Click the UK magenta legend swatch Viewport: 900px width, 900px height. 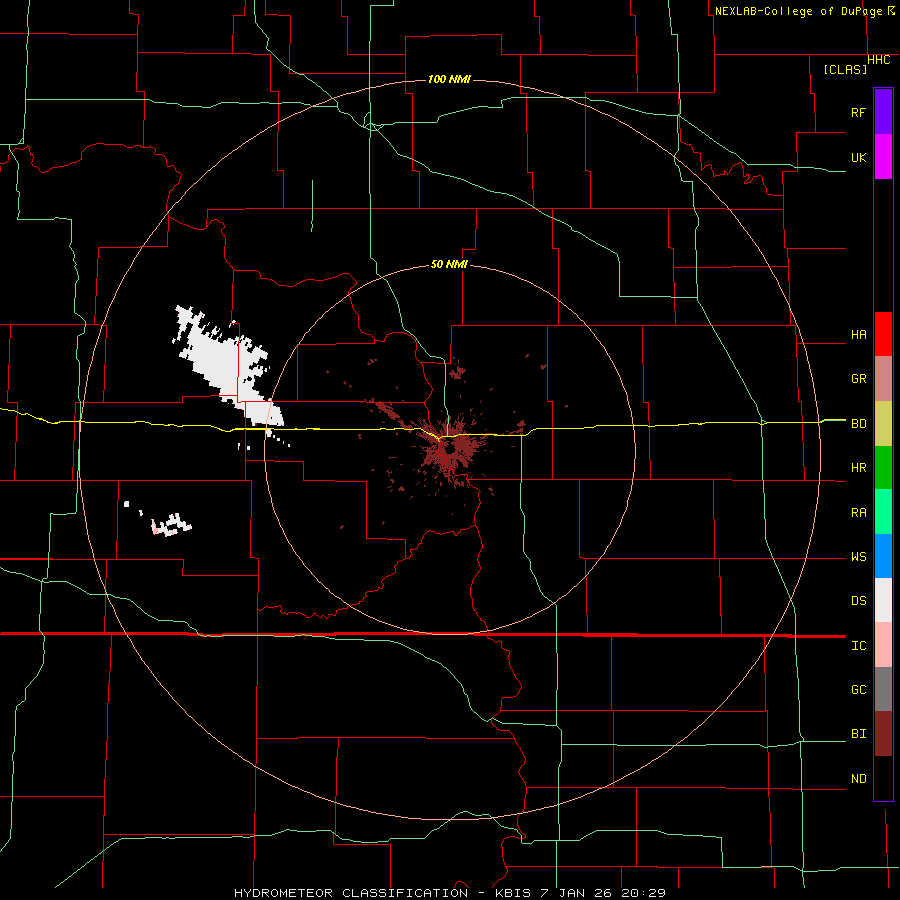[x=883, y=157]
